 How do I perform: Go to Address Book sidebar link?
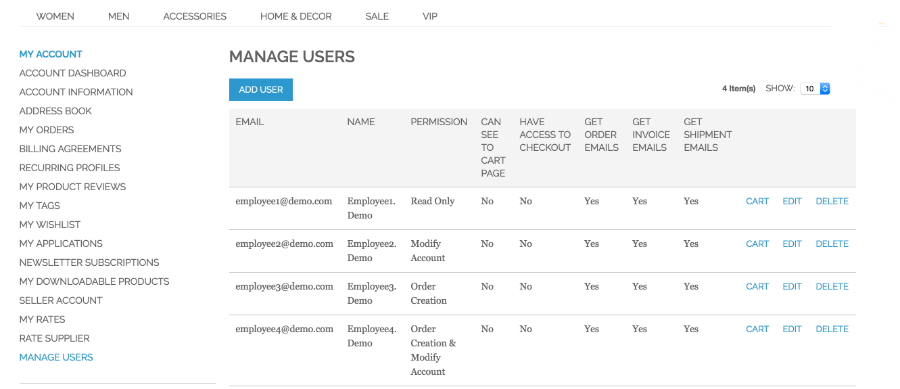click(x=56, y=111)
